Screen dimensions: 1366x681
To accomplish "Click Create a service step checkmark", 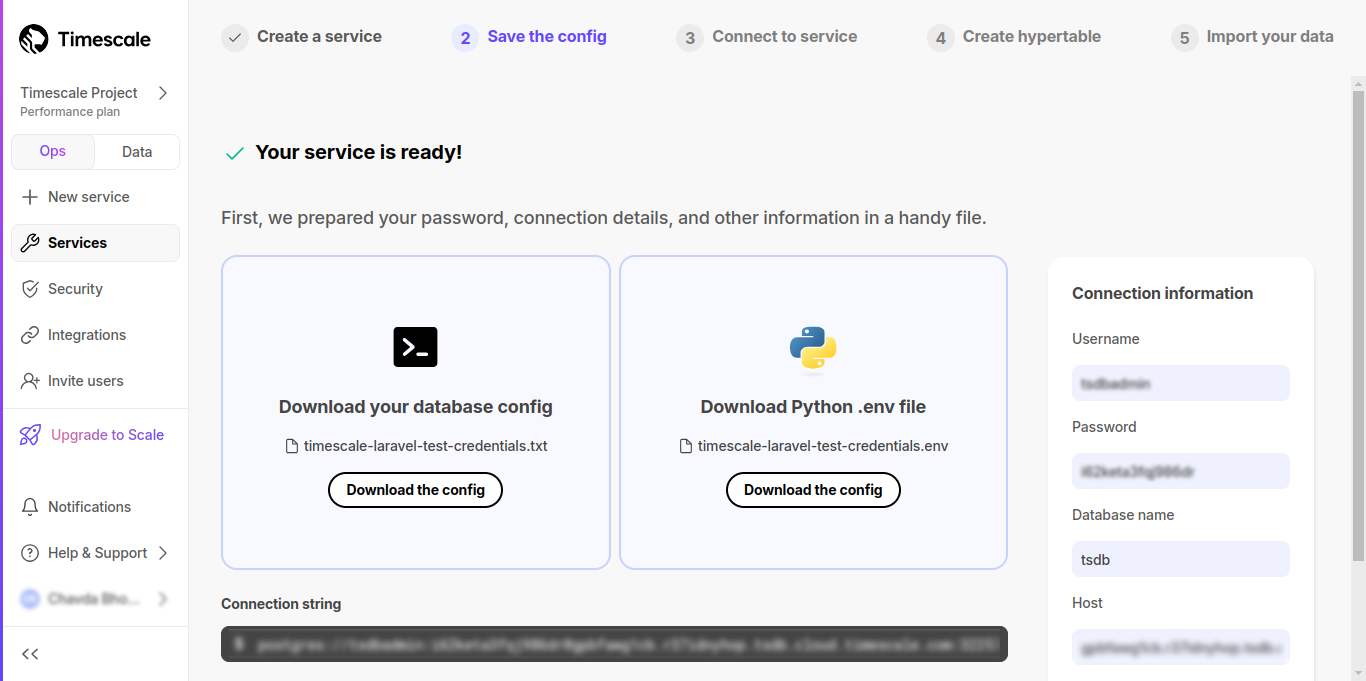I will click(235, 38).
